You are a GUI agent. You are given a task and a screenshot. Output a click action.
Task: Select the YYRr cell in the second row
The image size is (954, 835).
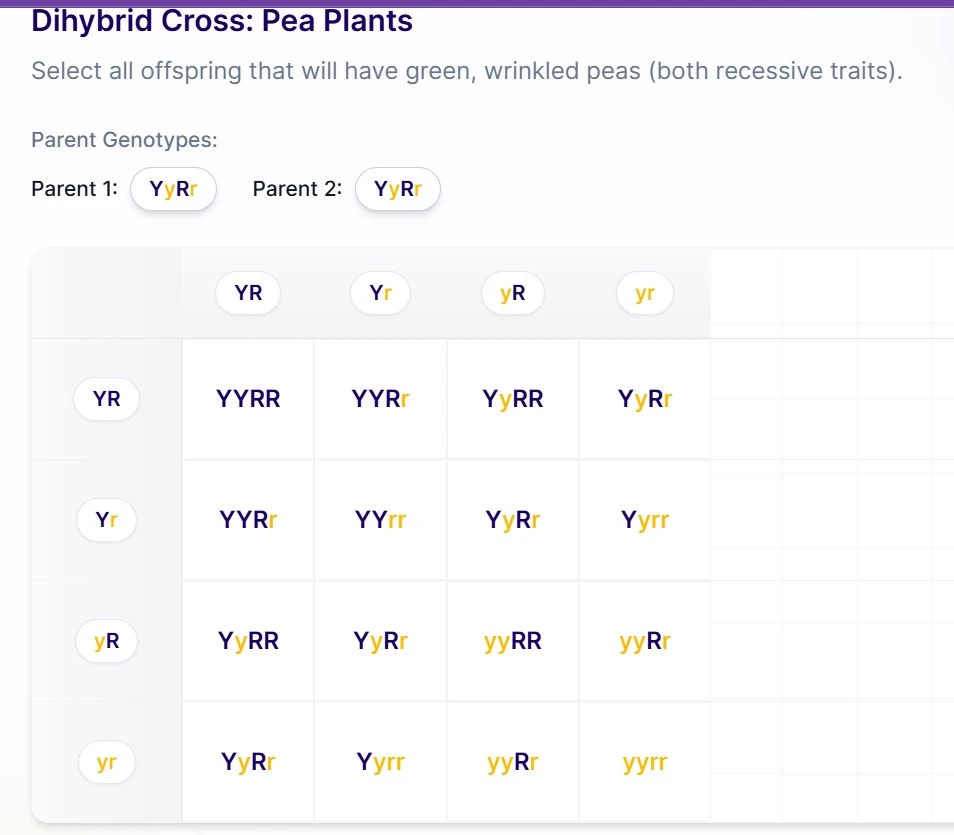coord(247,519)
